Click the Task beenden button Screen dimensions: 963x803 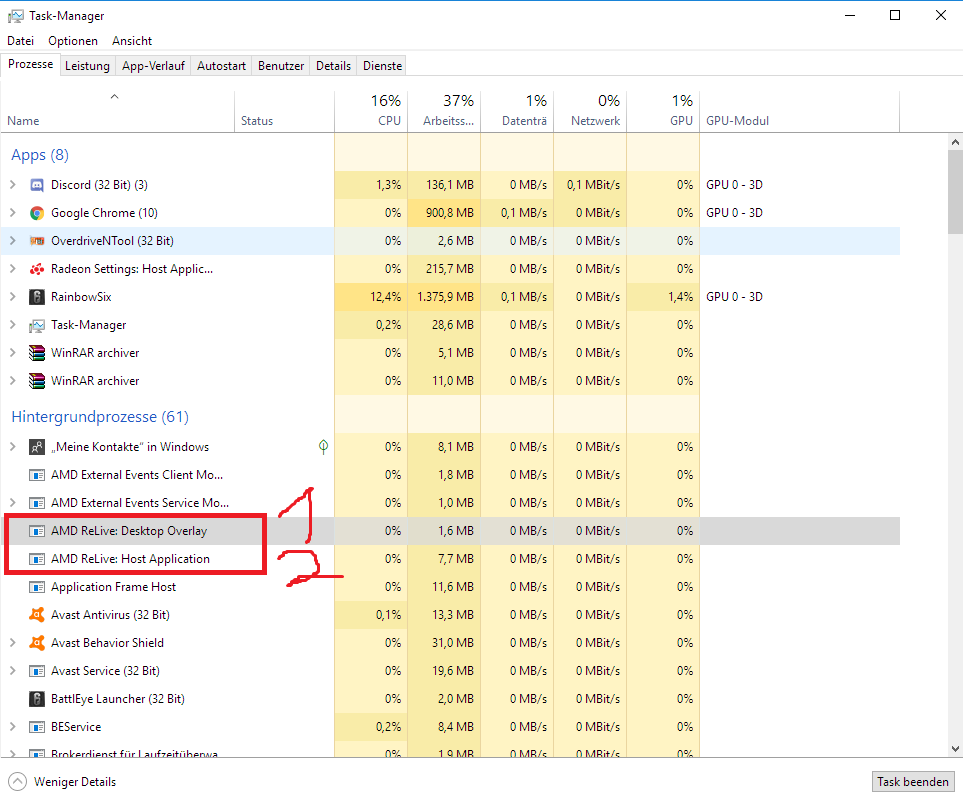(913, 781)
